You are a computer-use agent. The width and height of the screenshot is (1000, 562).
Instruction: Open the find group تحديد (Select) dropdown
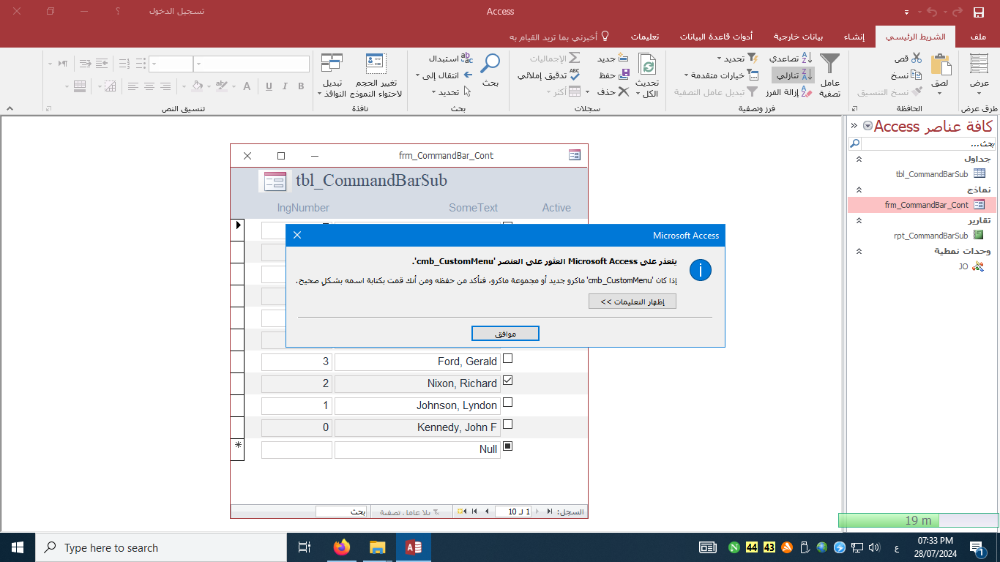(452, 92)
